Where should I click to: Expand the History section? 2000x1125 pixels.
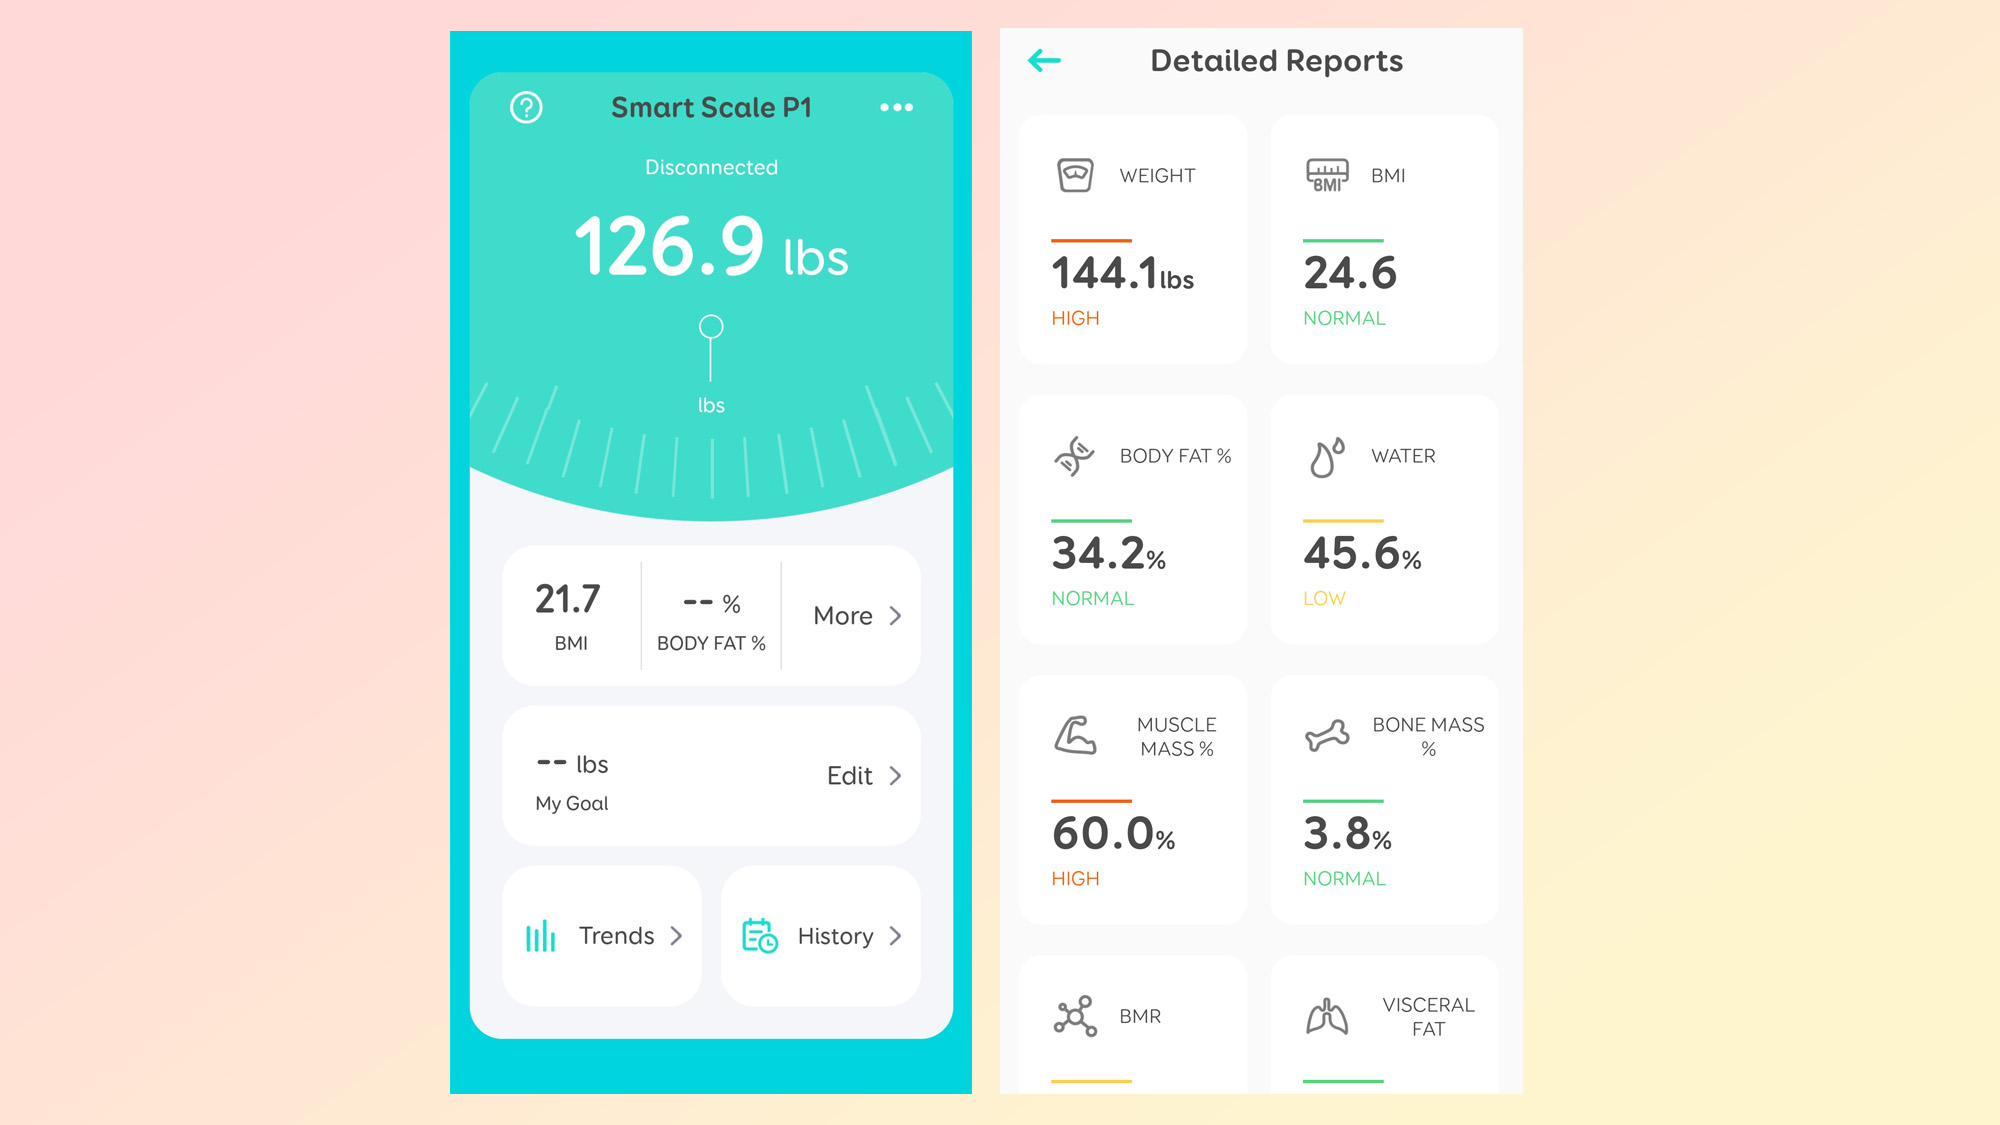coord(828,935)
